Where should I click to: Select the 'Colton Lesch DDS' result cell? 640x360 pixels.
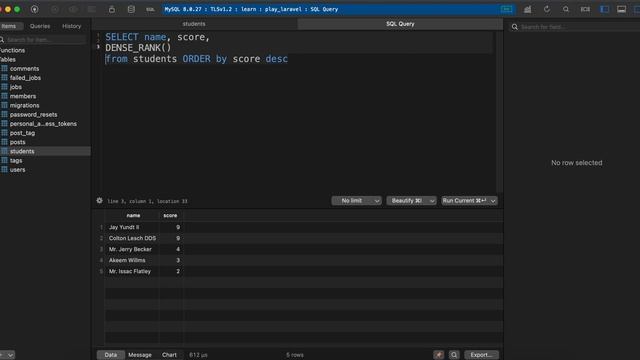(x=132, y=238)
